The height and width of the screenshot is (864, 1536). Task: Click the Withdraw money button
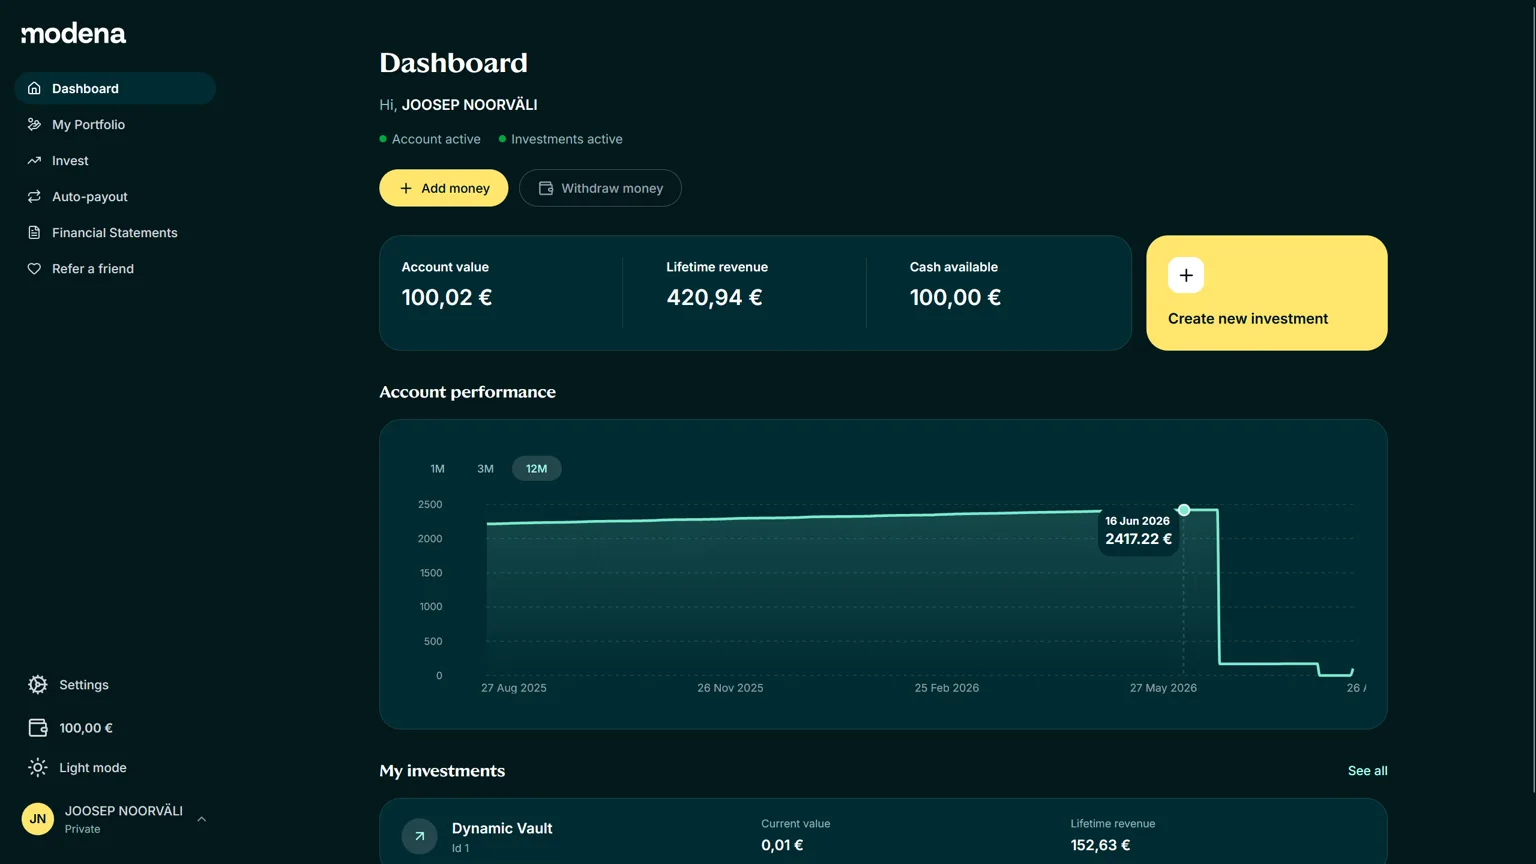(600, 188)
